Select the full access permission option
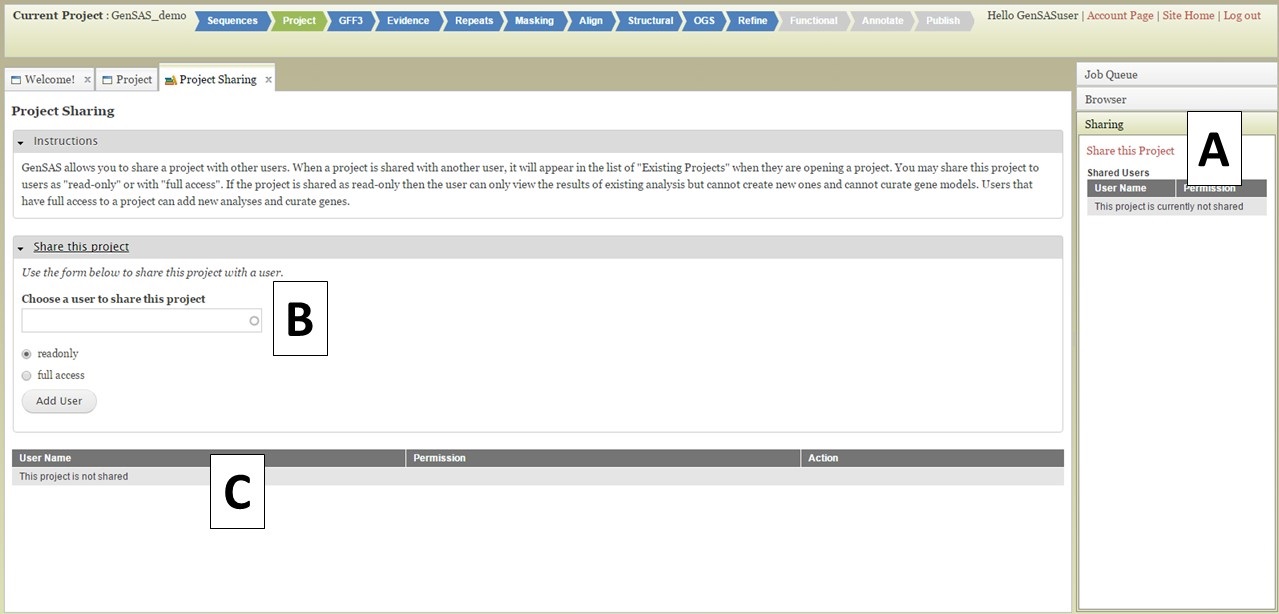This screenshot has height=614, width=1279. [26, 376]
